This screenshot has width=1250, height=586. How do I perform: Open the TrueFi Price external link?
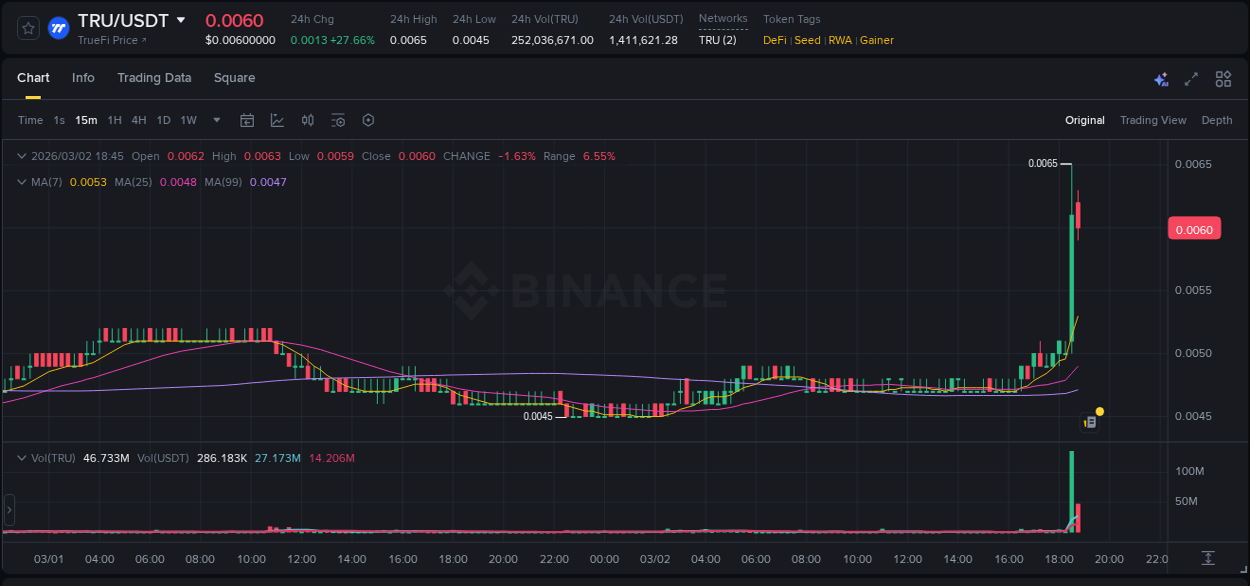pyautogui.click(x=109, y=40)
